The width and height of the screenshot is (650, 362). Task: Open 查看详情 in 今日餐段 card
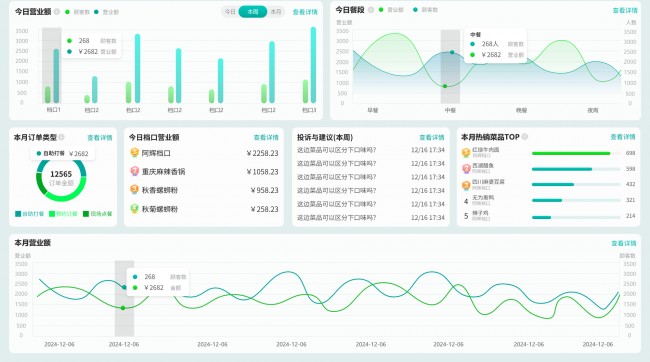click(625, 10)
